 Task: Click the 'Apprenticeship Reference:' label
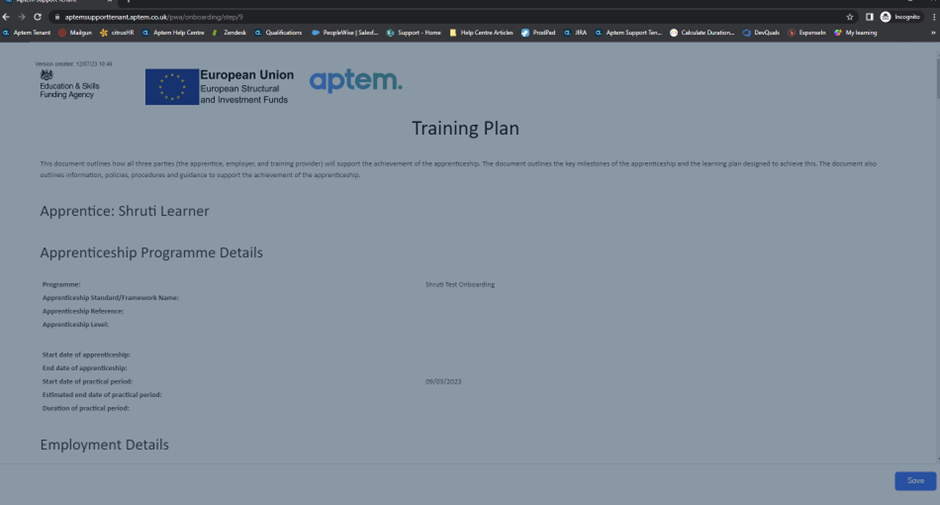83,311
